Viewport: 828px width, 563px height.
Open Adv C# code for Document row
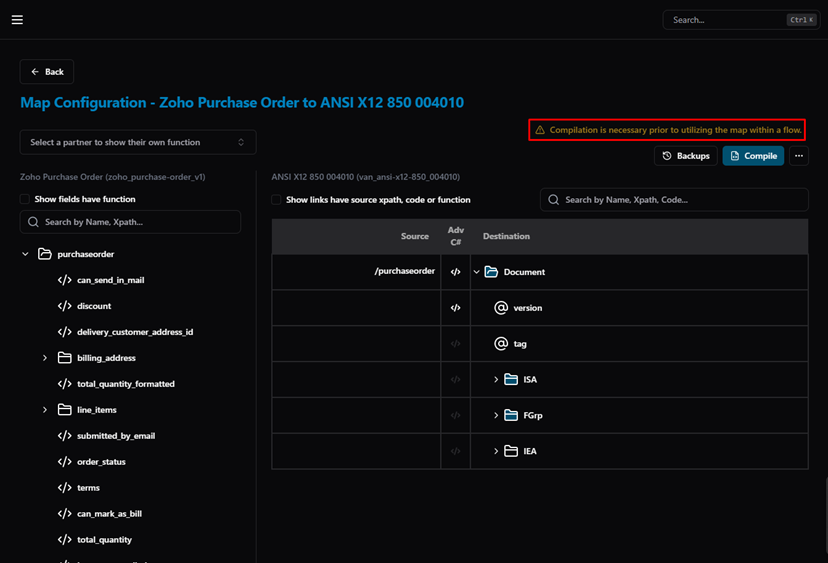(455, 272)
